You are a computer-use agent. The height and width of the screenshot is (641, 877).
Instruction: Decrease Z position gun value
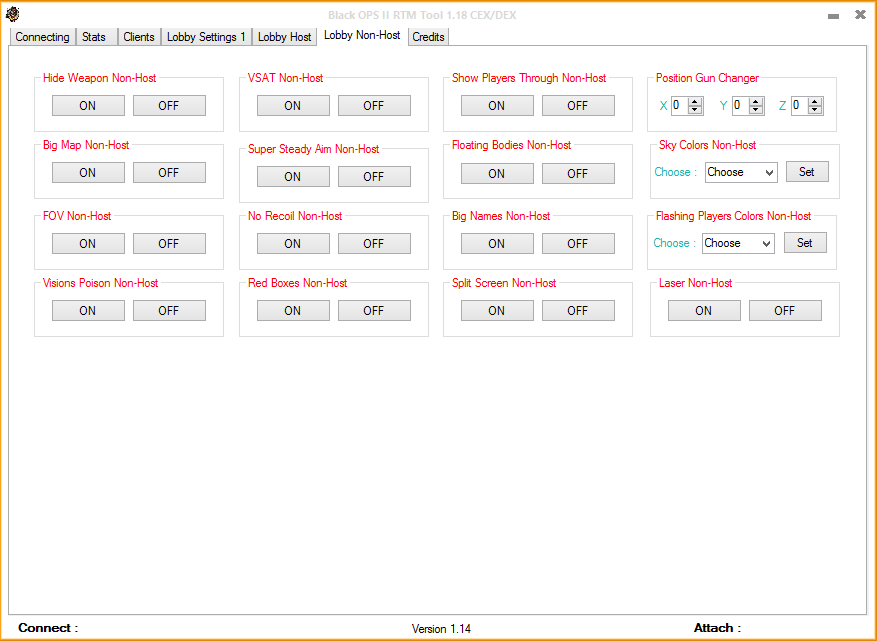click(815, 110)
